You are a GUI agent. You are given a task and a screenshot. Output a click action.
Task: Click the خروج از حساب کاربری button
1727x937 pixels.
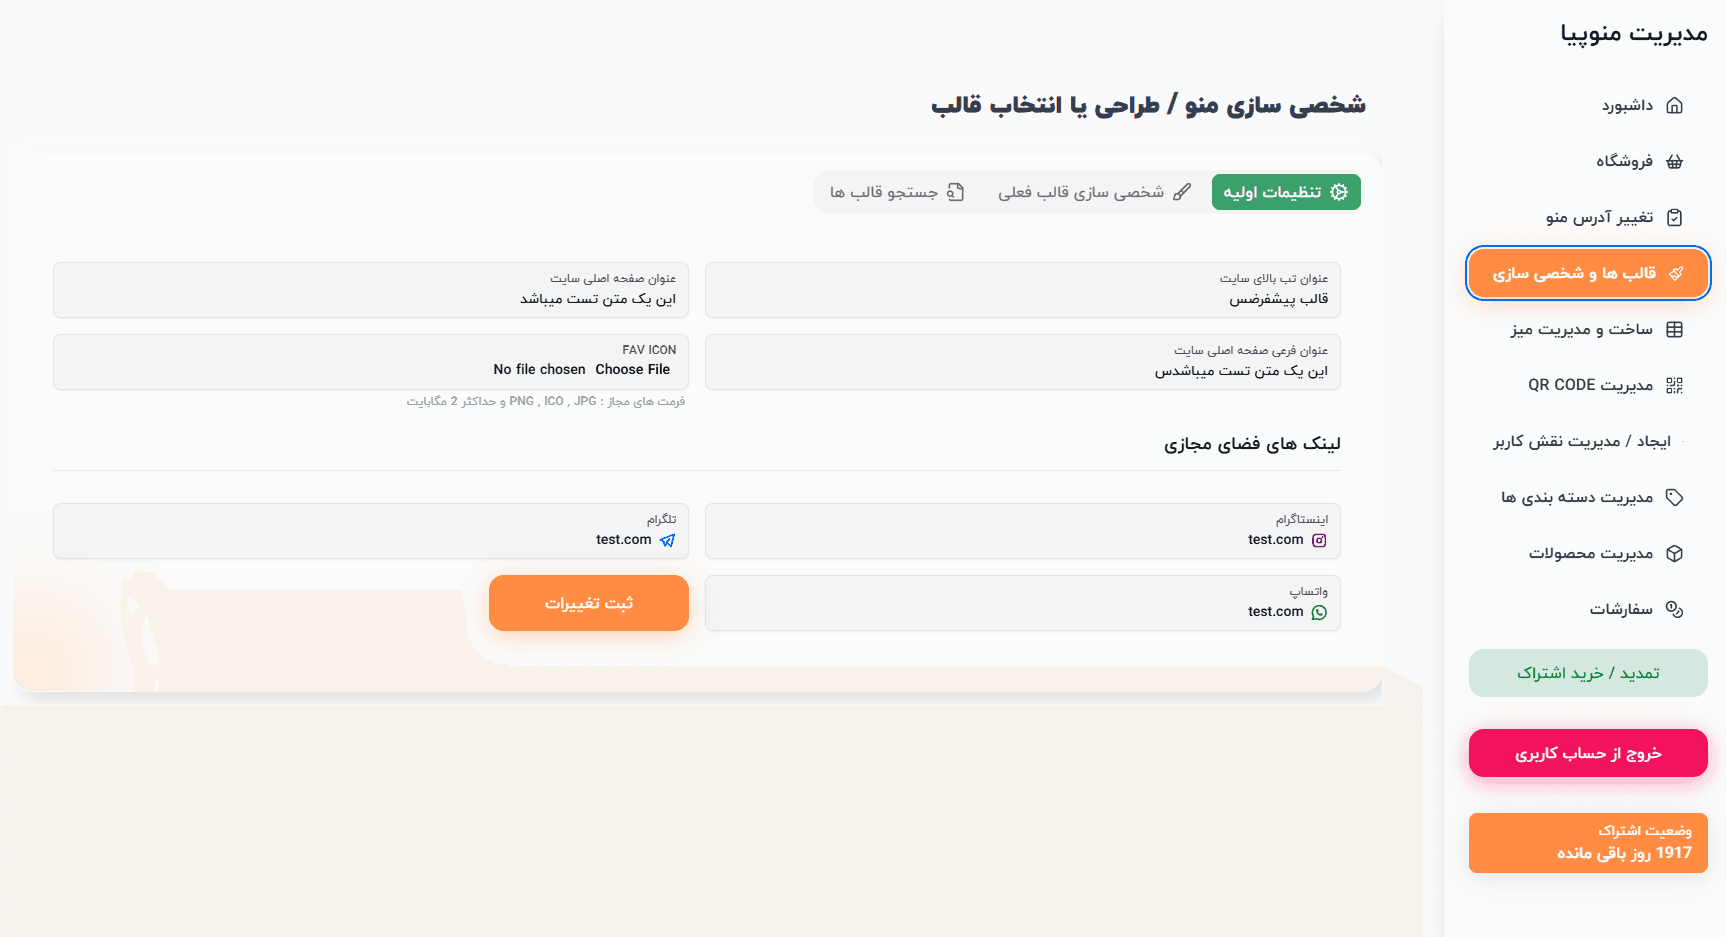pyautogui.click(x=1588, y=753)
